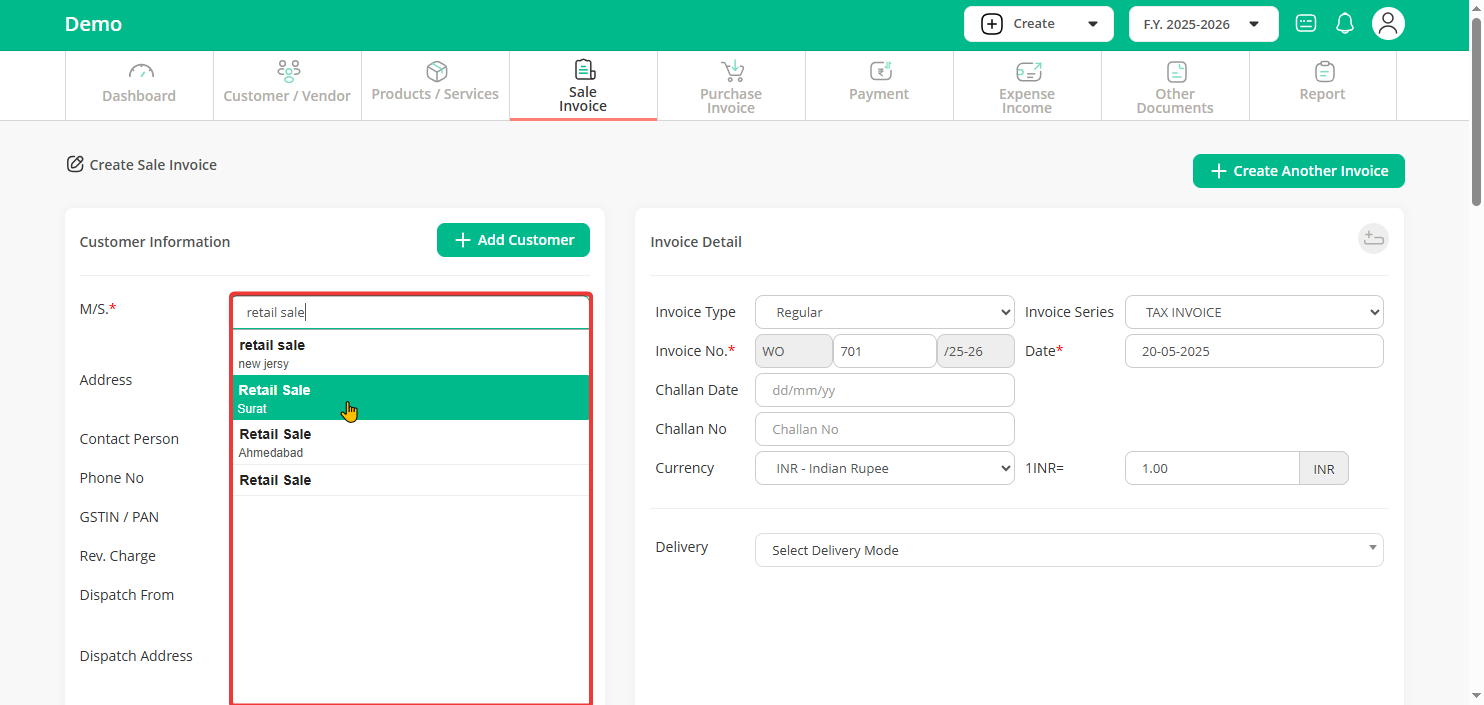The image size is (1484, 705).
Task: Click Create Another Invoice button
Action: [1298, 171]
